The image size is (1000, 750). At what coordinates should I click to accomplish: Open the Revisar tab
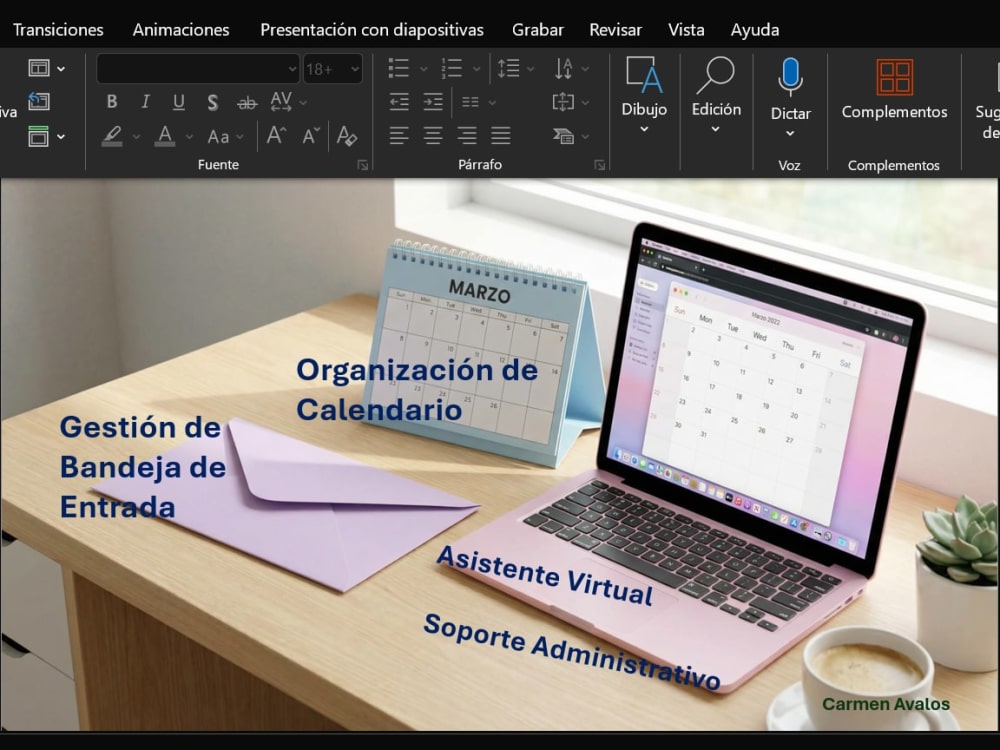pyautogui.click(x=615, y=30)
